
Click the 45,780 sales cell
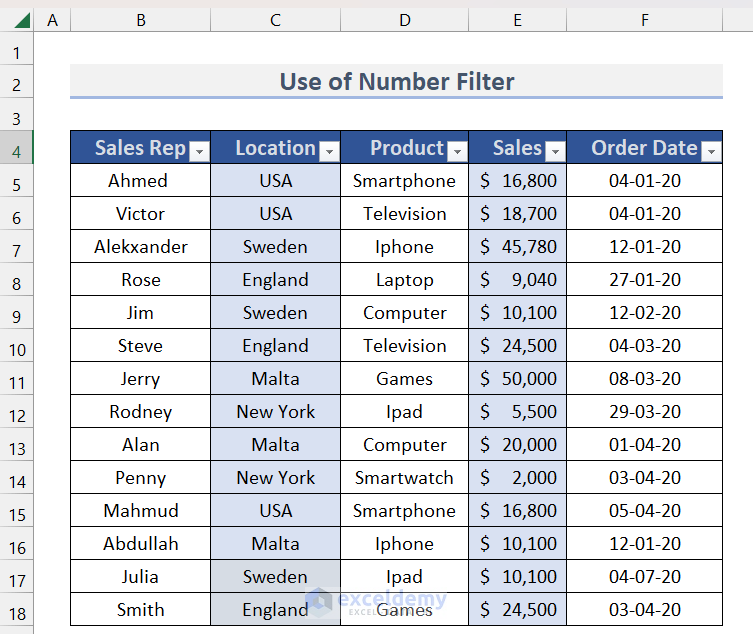pyautogui.click(x=517, y=247)
